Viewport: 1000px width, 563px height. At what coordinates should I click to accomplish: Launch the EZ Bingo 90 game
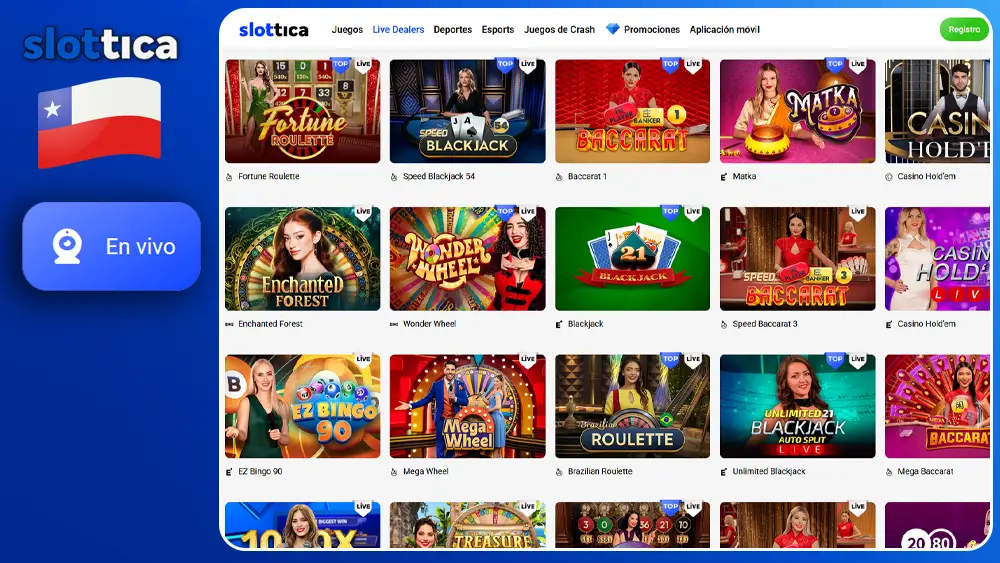tap(302, 406)
